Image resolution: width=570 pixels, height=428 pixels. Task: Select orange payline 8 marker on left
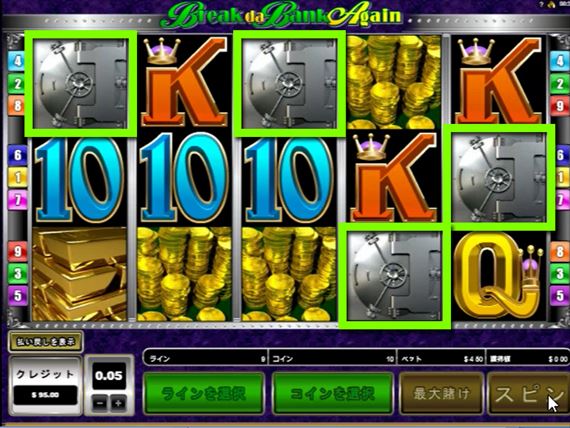coord(17,105)
